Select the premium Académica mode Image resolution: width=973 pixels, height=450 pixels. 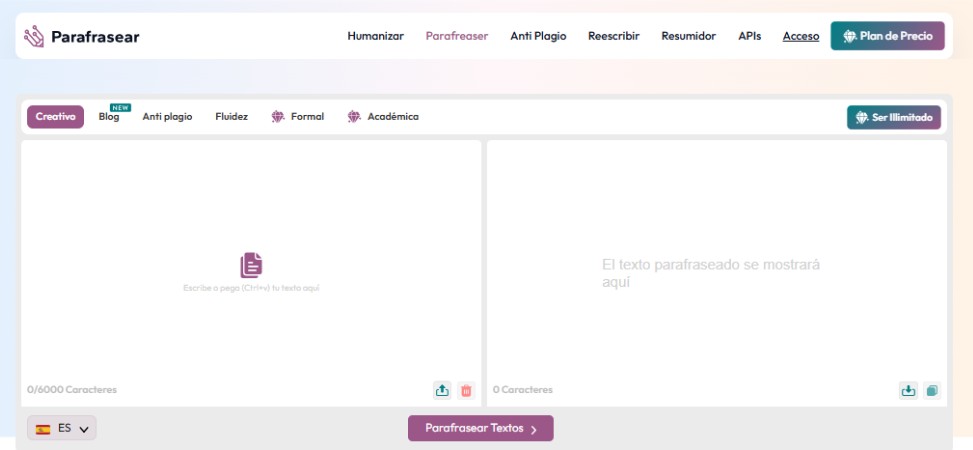pyautogui.click(x=383, y=117)
